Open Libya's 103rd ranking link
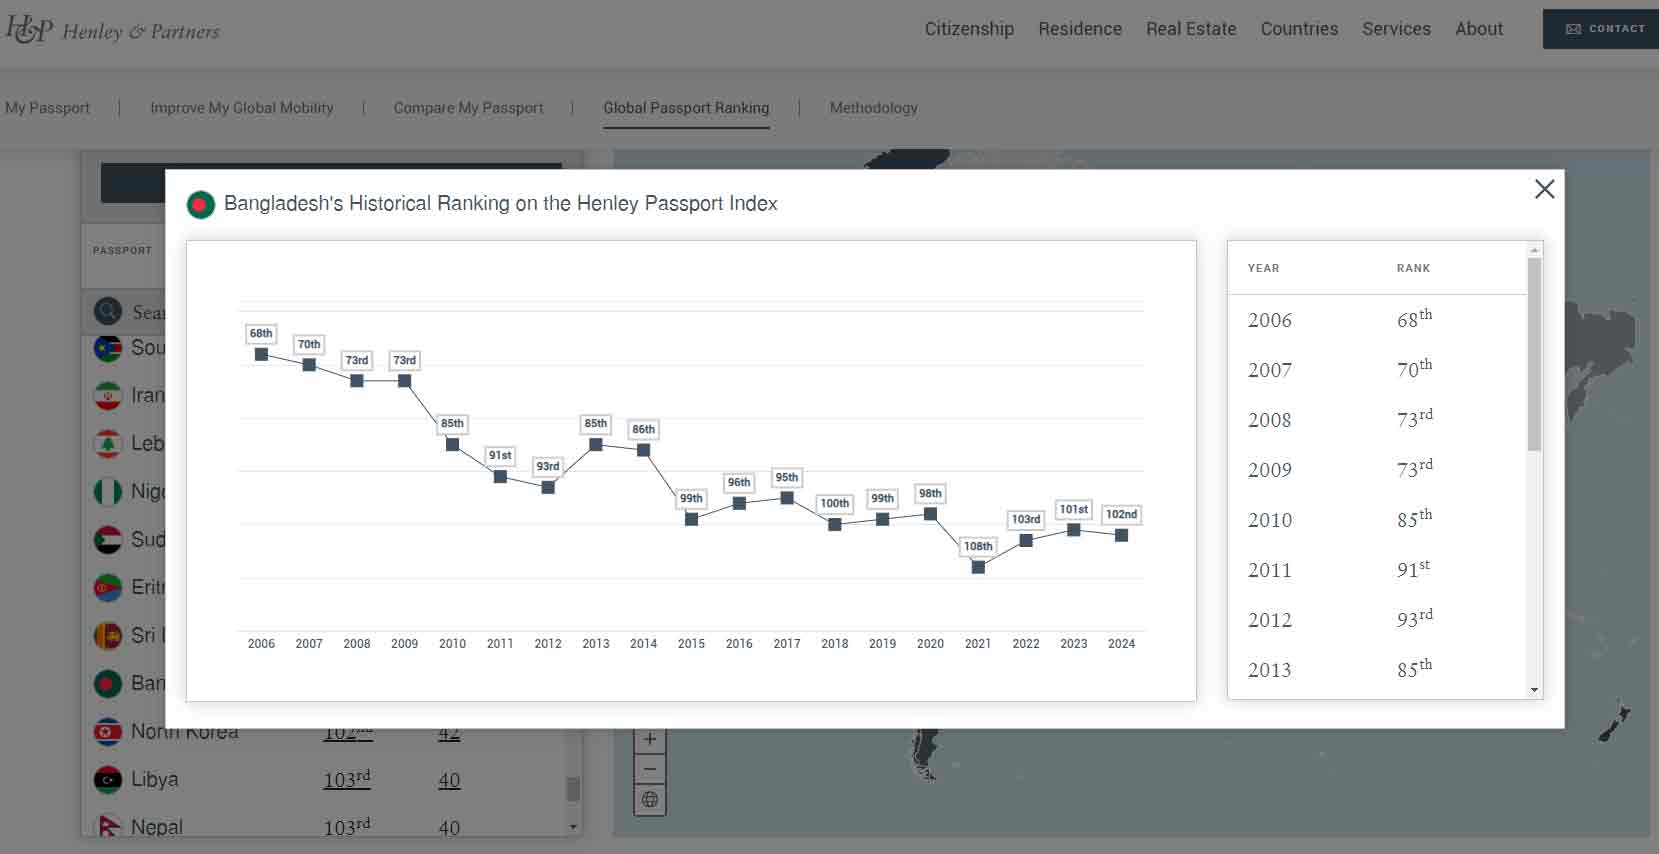 coord(347,779)
